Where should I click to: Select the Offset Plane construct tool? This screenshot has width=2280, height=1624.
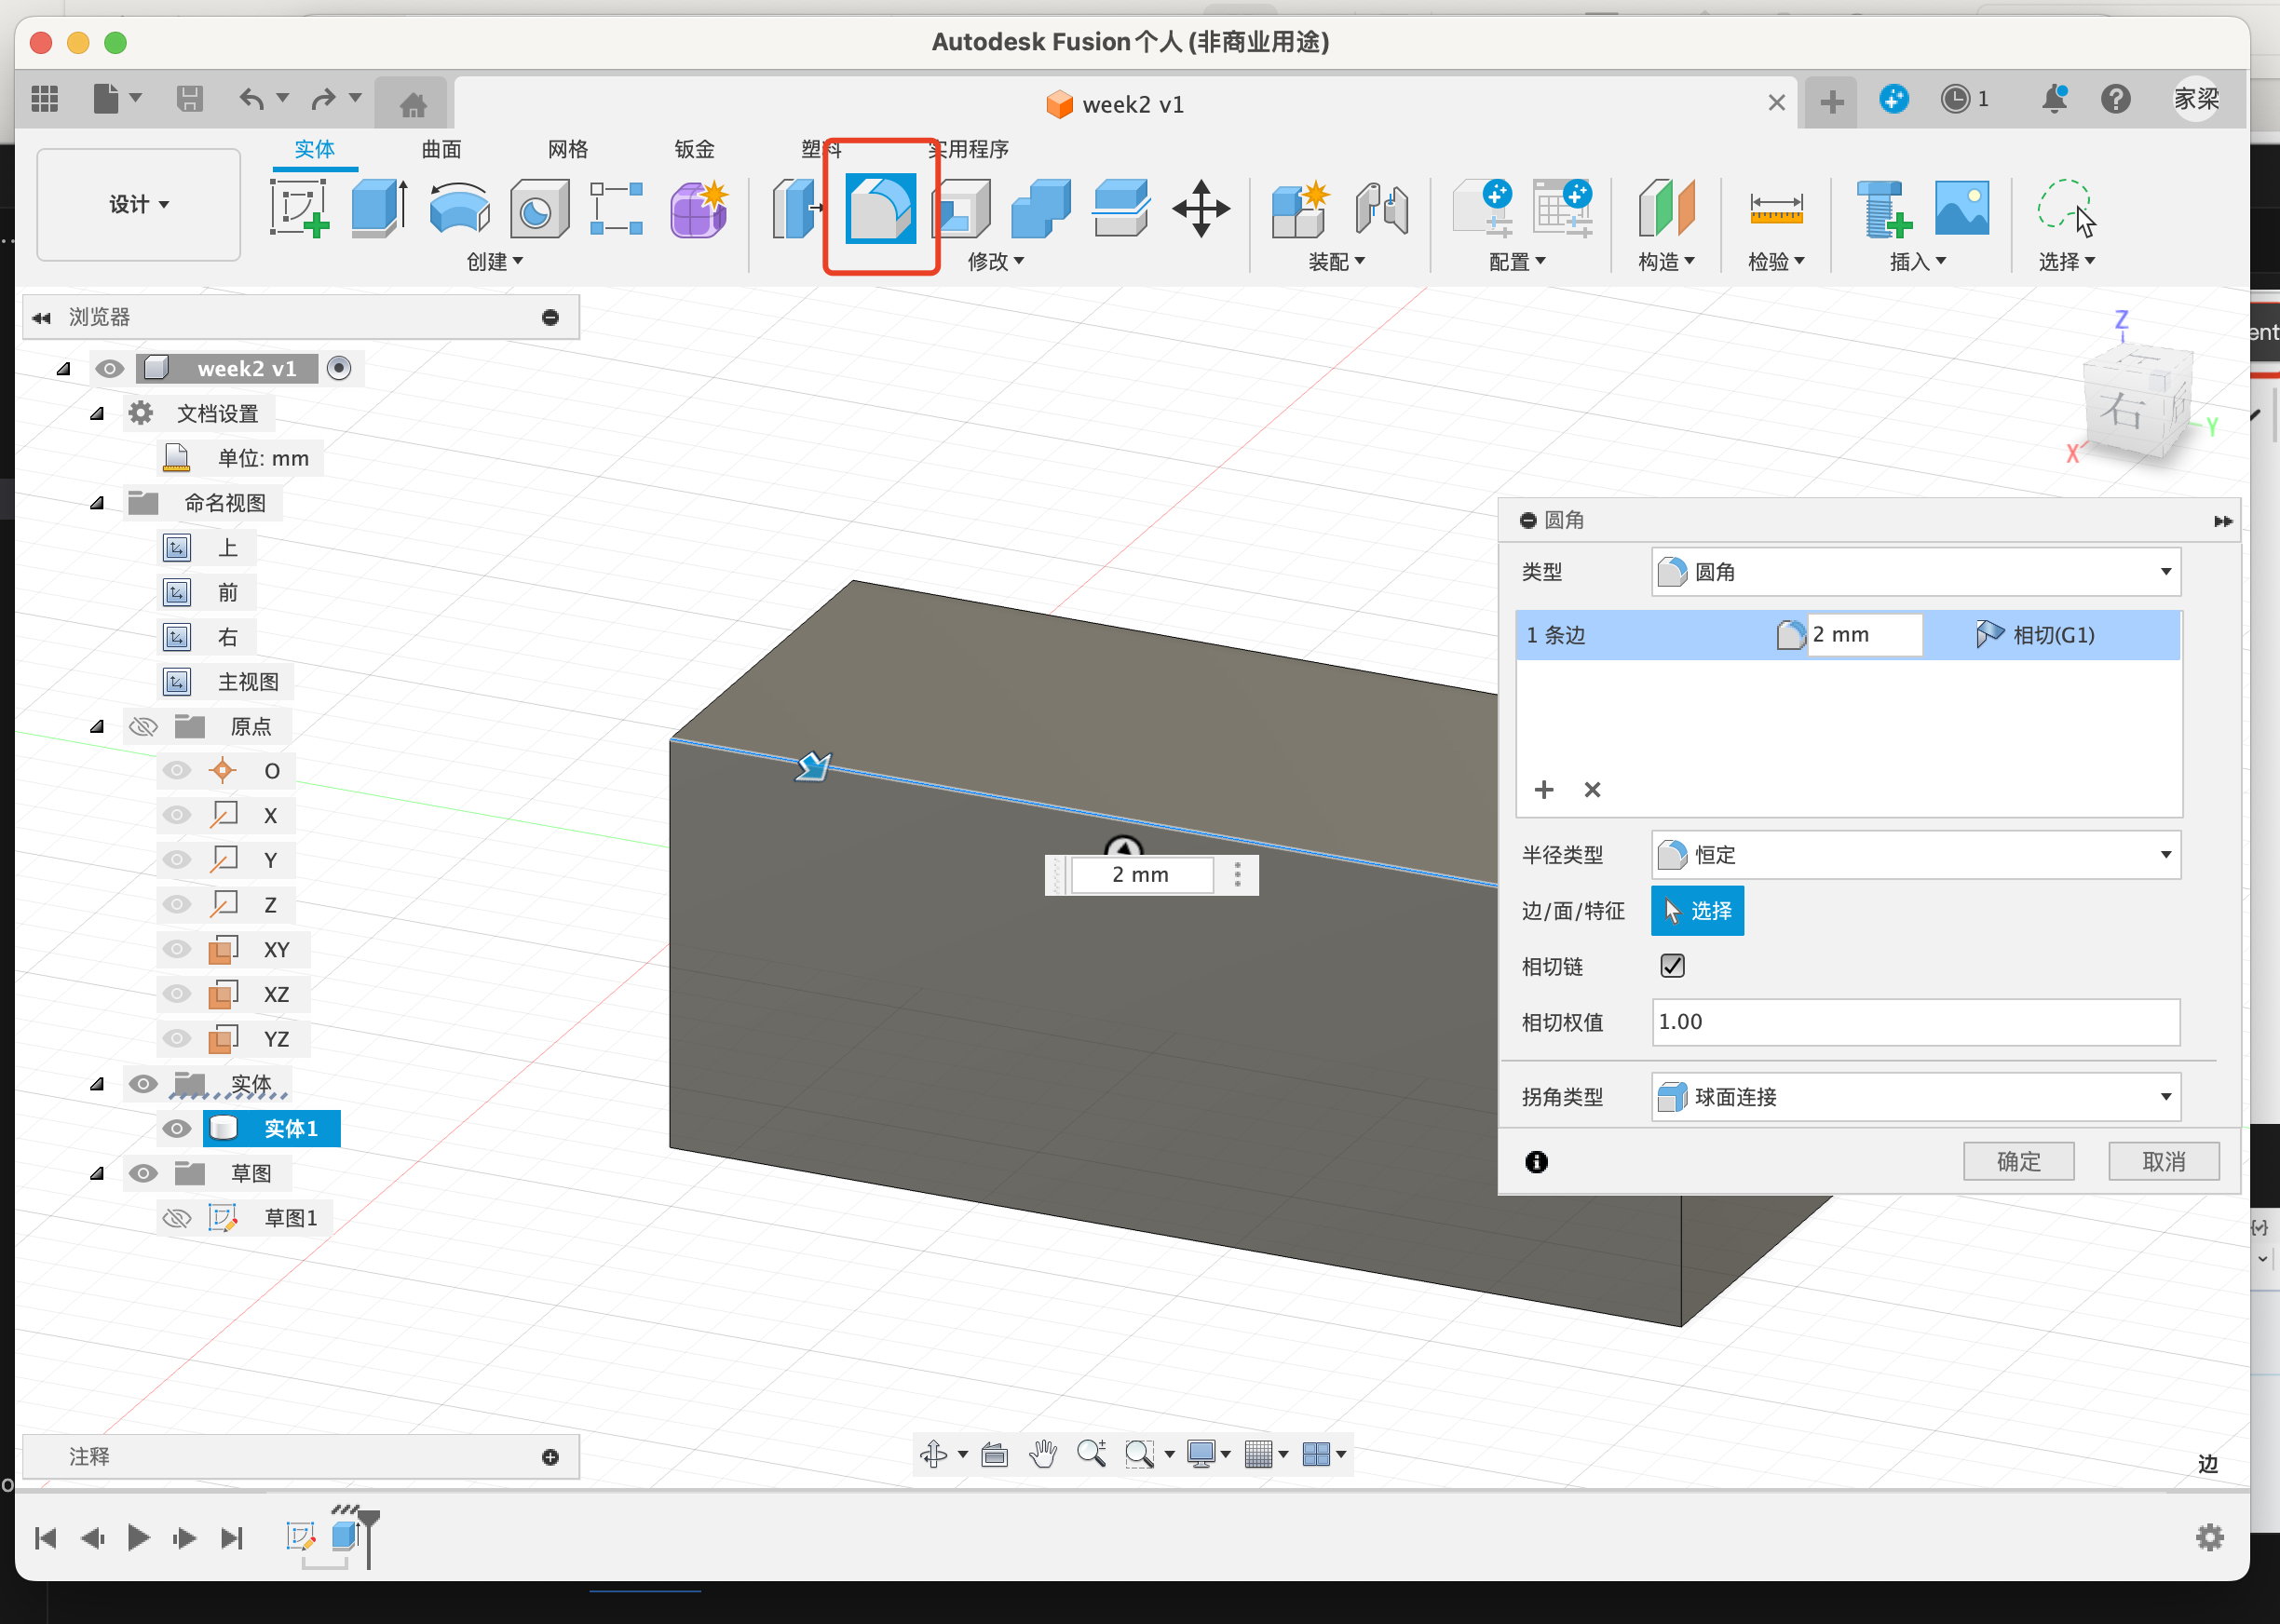pyautogui.click(x=1667, y=208)
